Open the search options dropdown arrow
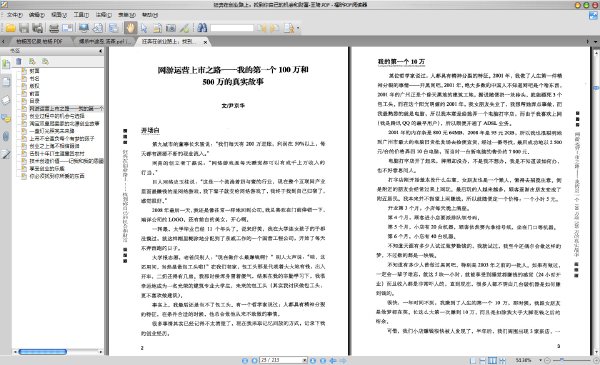600x365 pixels. [x=298, y=28]
